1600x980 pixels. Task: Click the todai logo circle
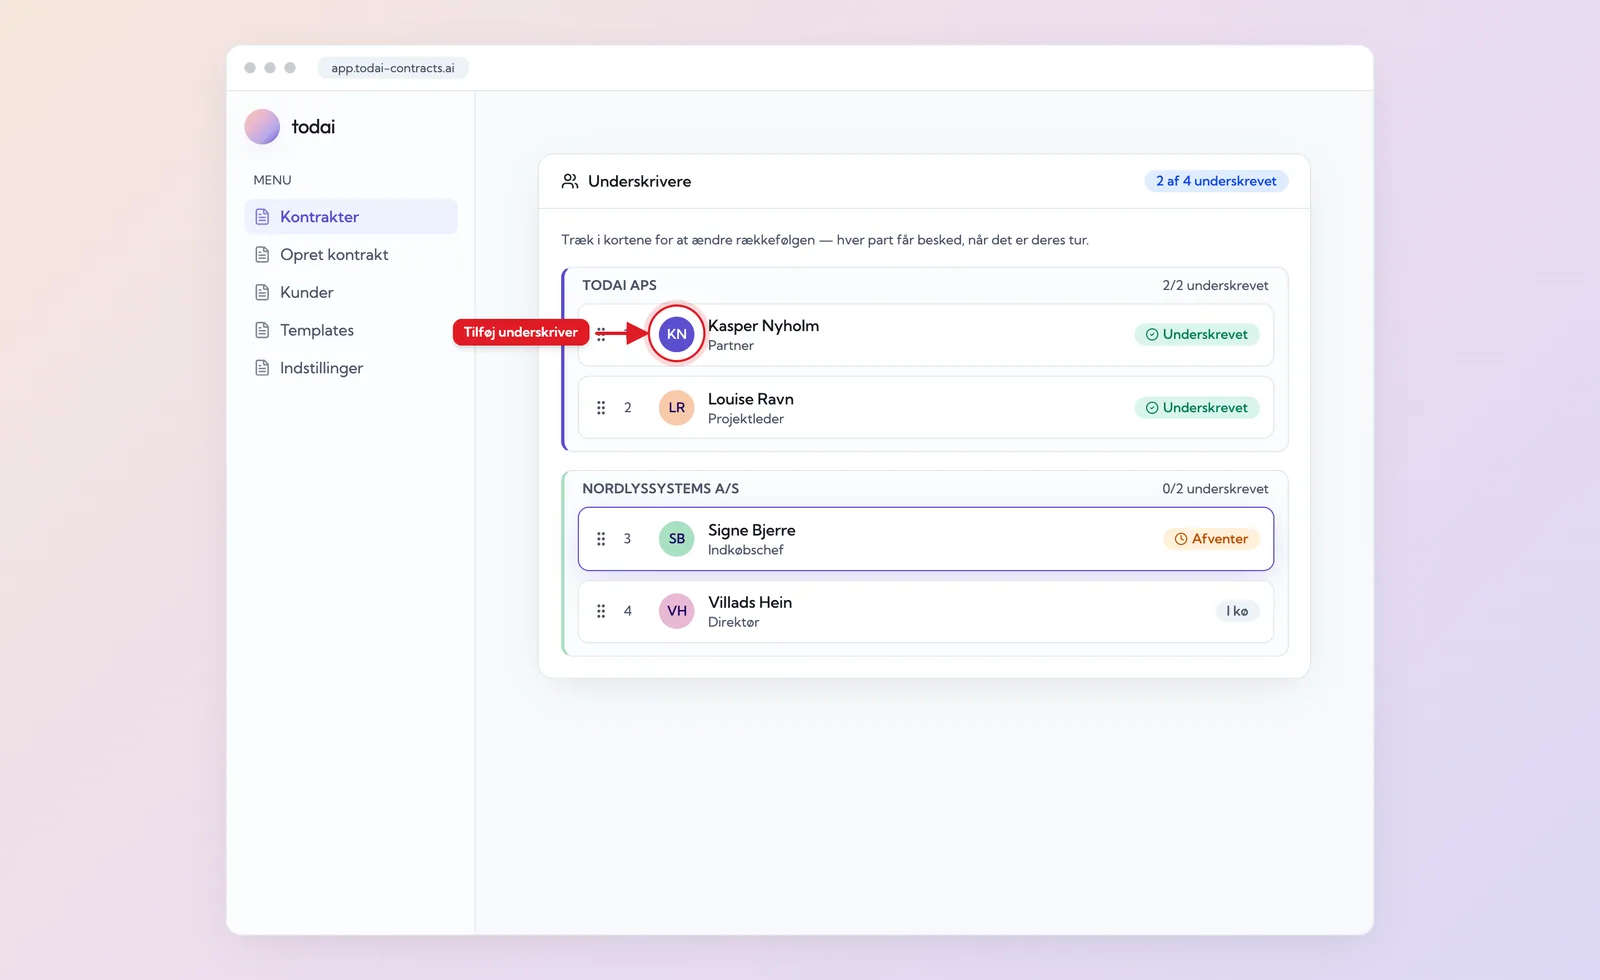262,127
